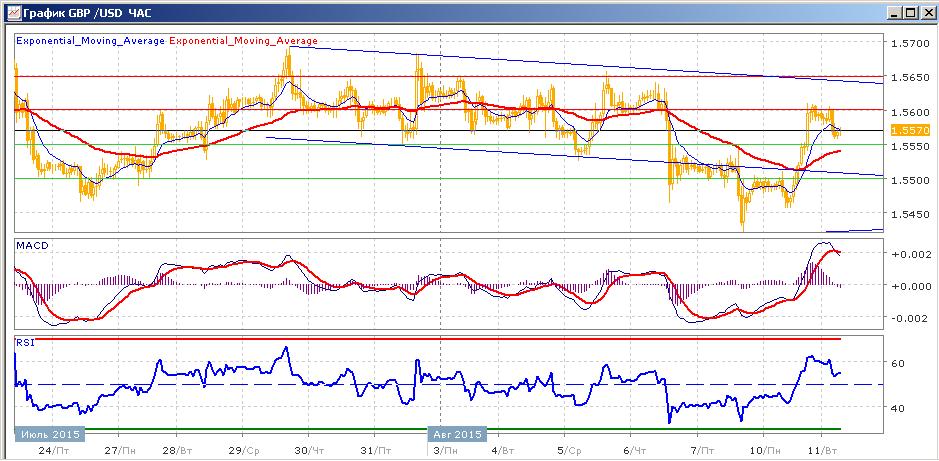This screenshot has width=939, height=461.
Task: Select the 24/Пт date on time axis
Action: tap(53, 450)
